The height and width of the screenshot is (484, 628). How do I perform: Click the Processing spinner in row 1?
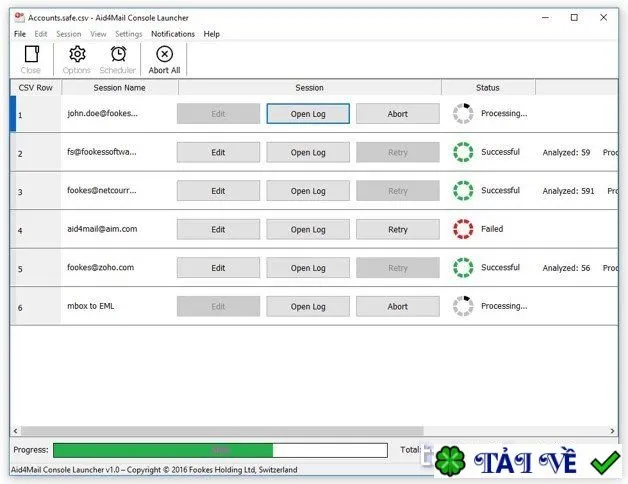point(463,114)
